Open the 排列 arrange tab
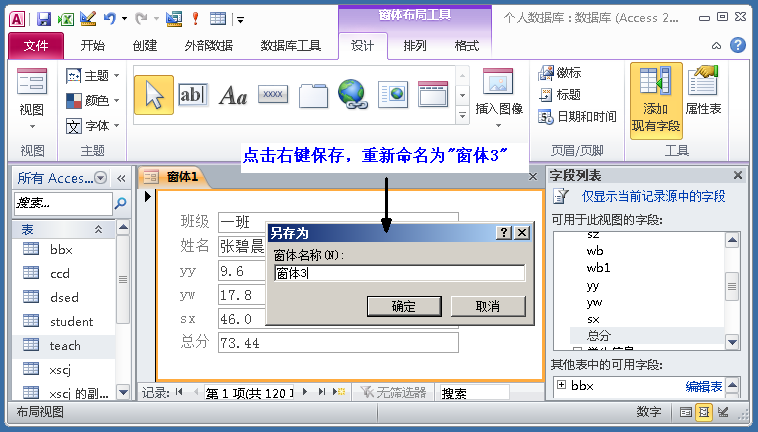The image size is (758, 432). (x=415, y=46)
